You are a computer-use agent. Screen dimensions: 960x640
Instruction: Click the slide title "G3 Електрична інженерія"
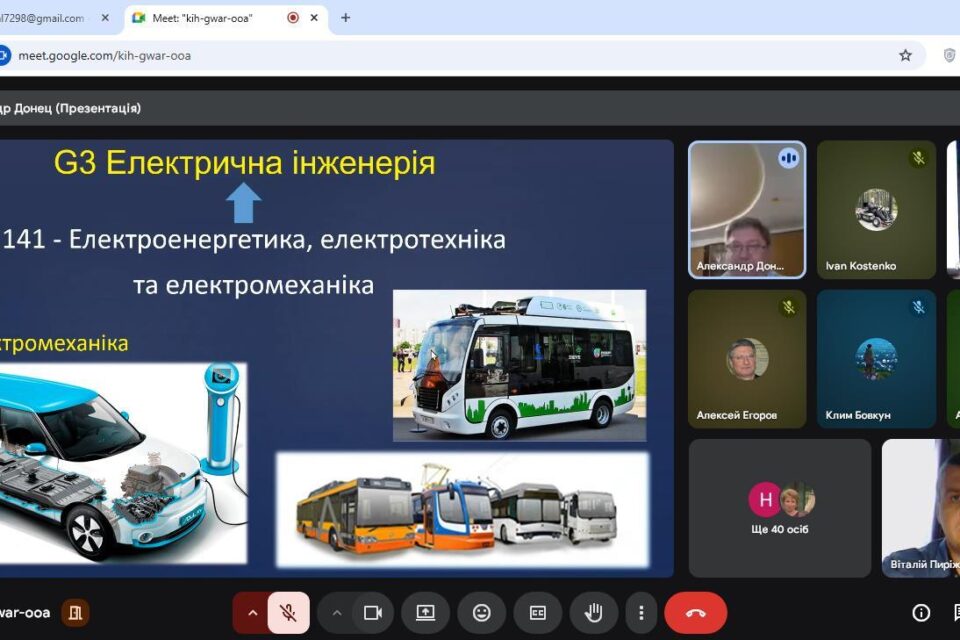[x=244, y=163]
